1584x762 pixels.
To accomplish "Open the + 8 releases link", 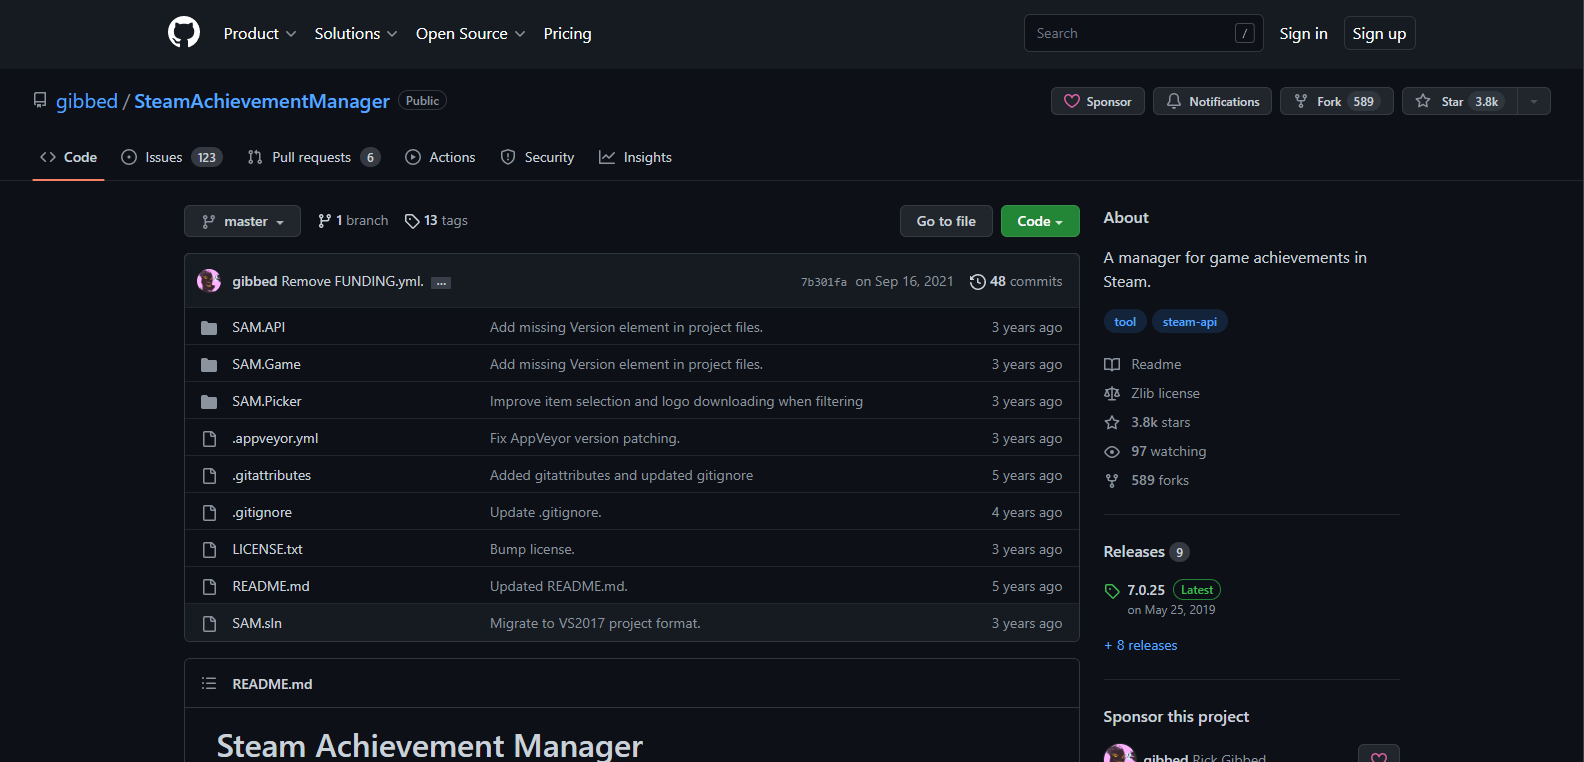I will [x=1141, y=646].
